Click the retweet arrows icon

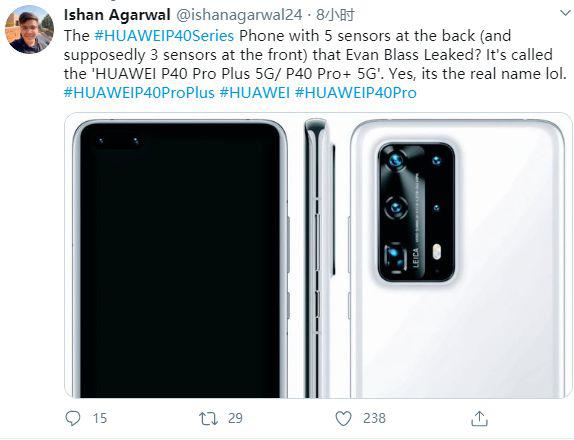pos(208,418)
